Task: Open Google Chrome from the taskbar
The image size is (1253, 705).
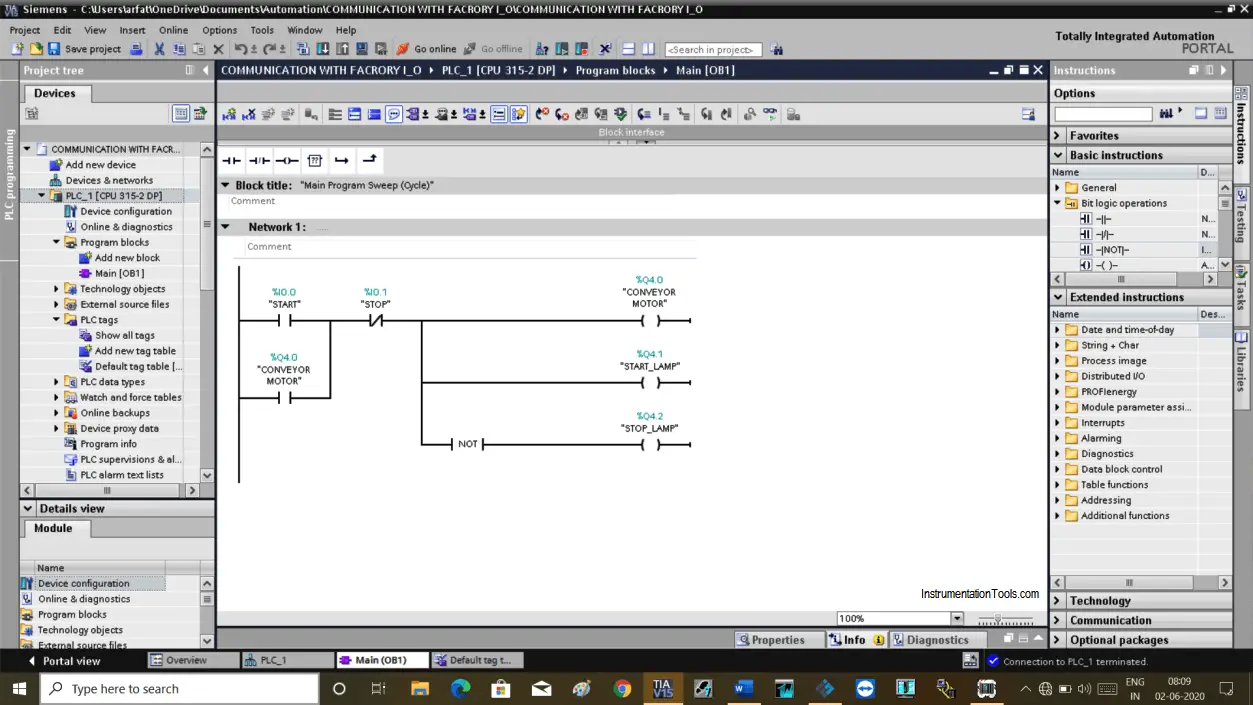Action: [x=622, y=689]
